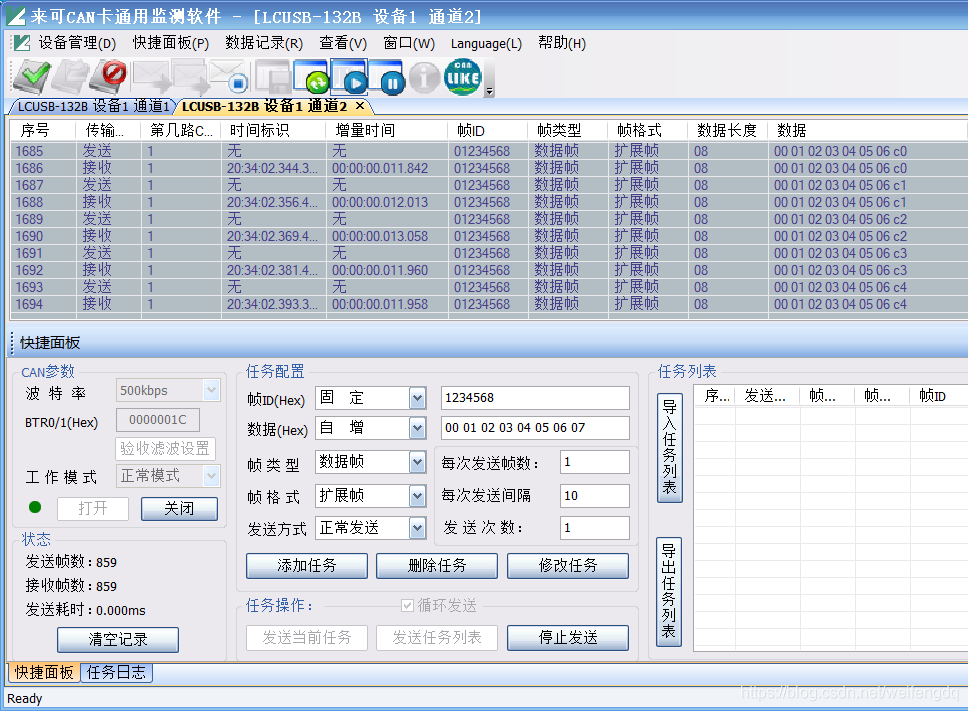This screenshot has height=711, width=968.
Task: Click the red prohibited stop-device icon
Action: point(109,77)
